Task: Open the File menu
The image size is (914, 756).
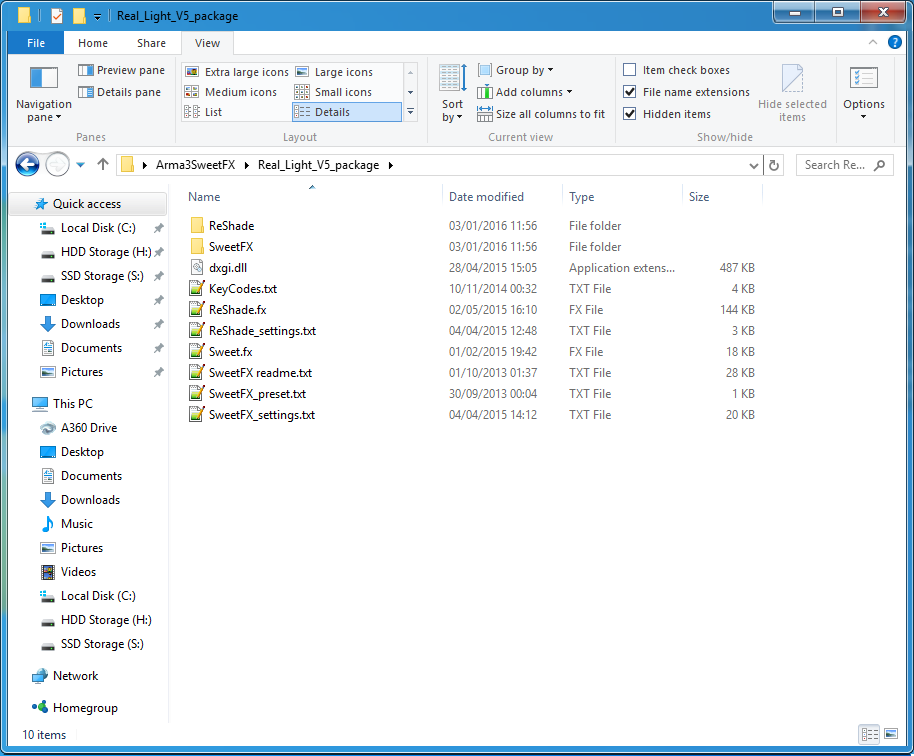Action: click(36, 43)
